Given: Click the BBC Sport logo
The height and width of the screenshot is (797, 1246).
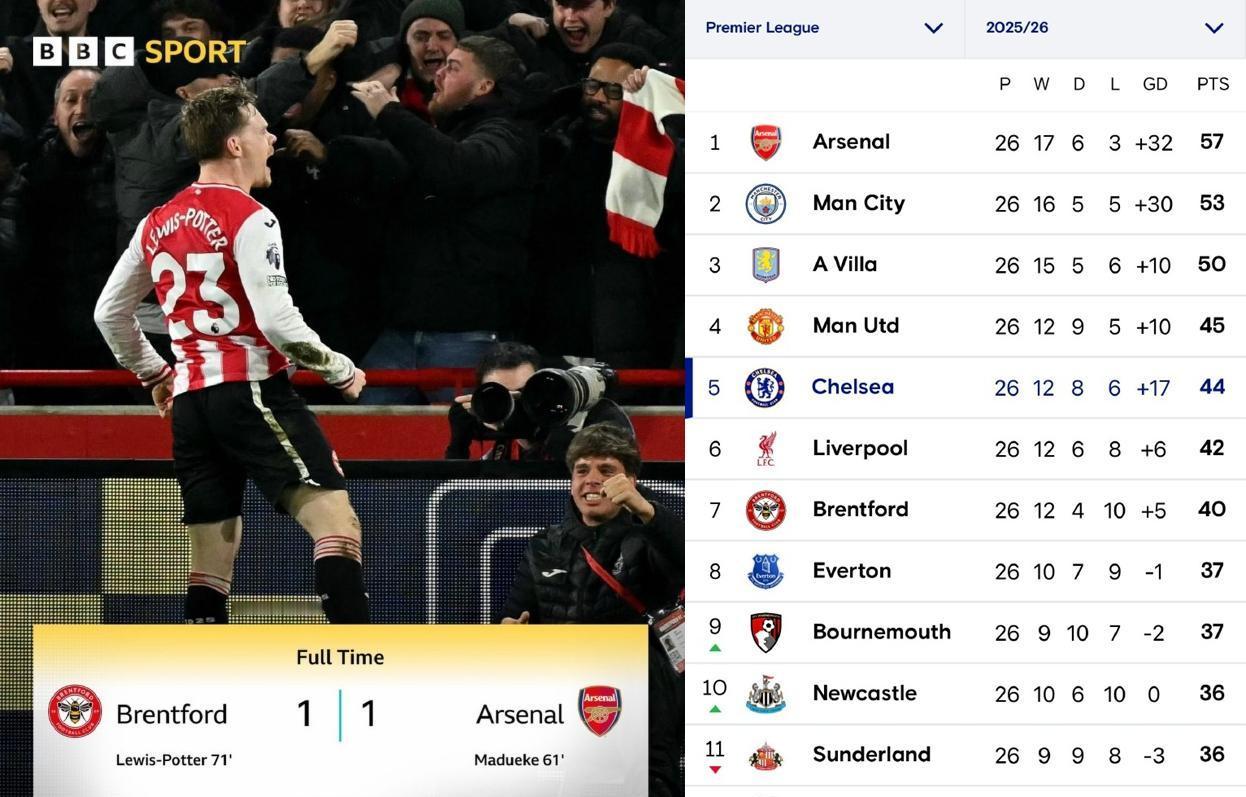Looking at the screenshot, I should click(x=139, y=51).
